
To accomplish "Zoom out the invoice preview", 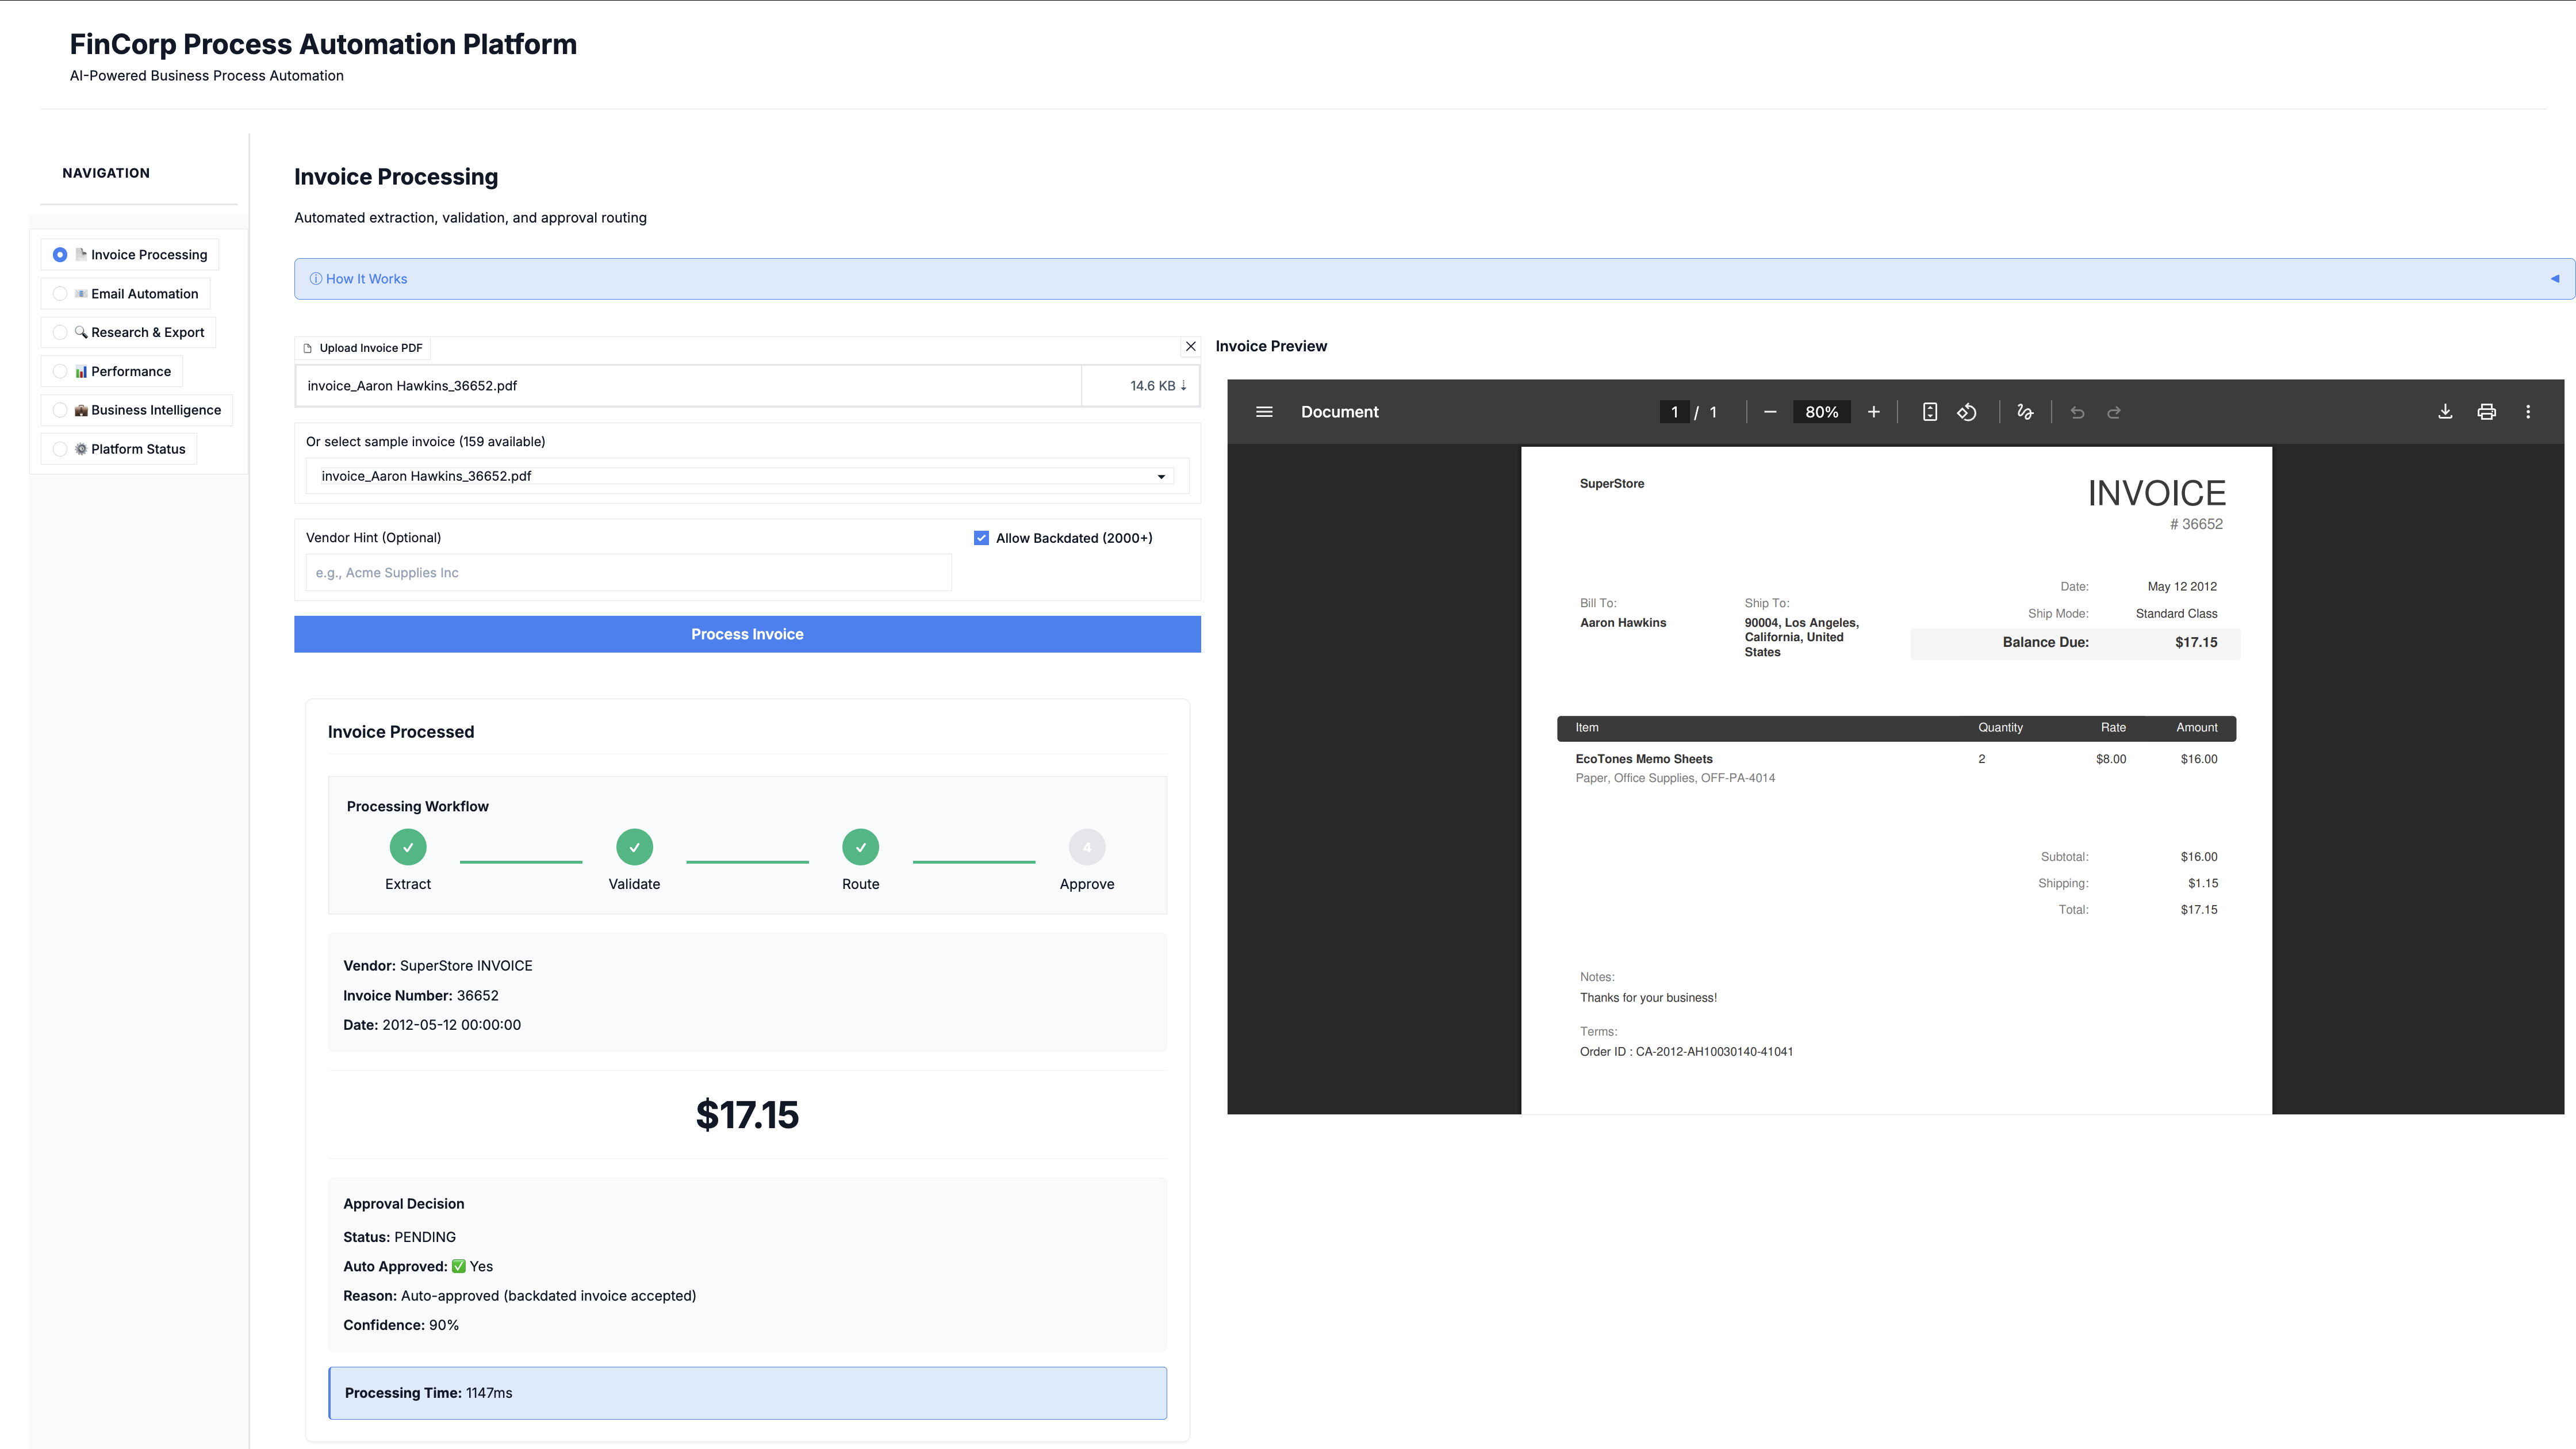I will pos(1770,412).
